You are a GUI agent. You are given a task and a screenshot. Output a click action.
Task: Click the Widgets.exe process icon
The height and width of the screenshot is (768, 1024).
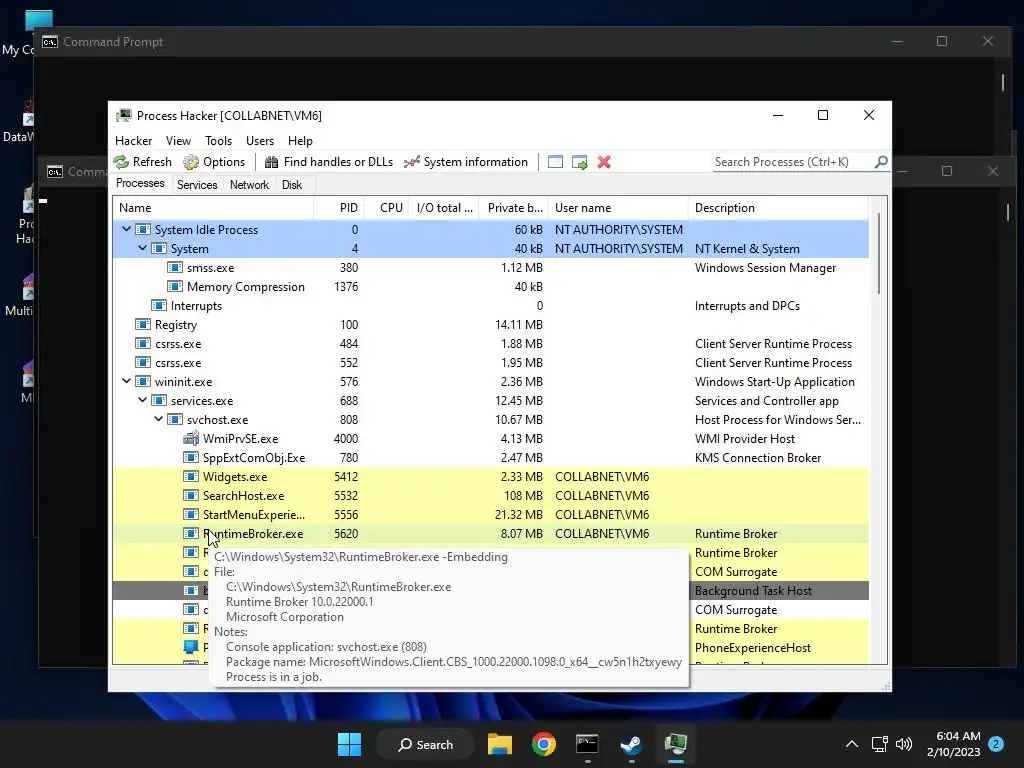pos(191,477)
